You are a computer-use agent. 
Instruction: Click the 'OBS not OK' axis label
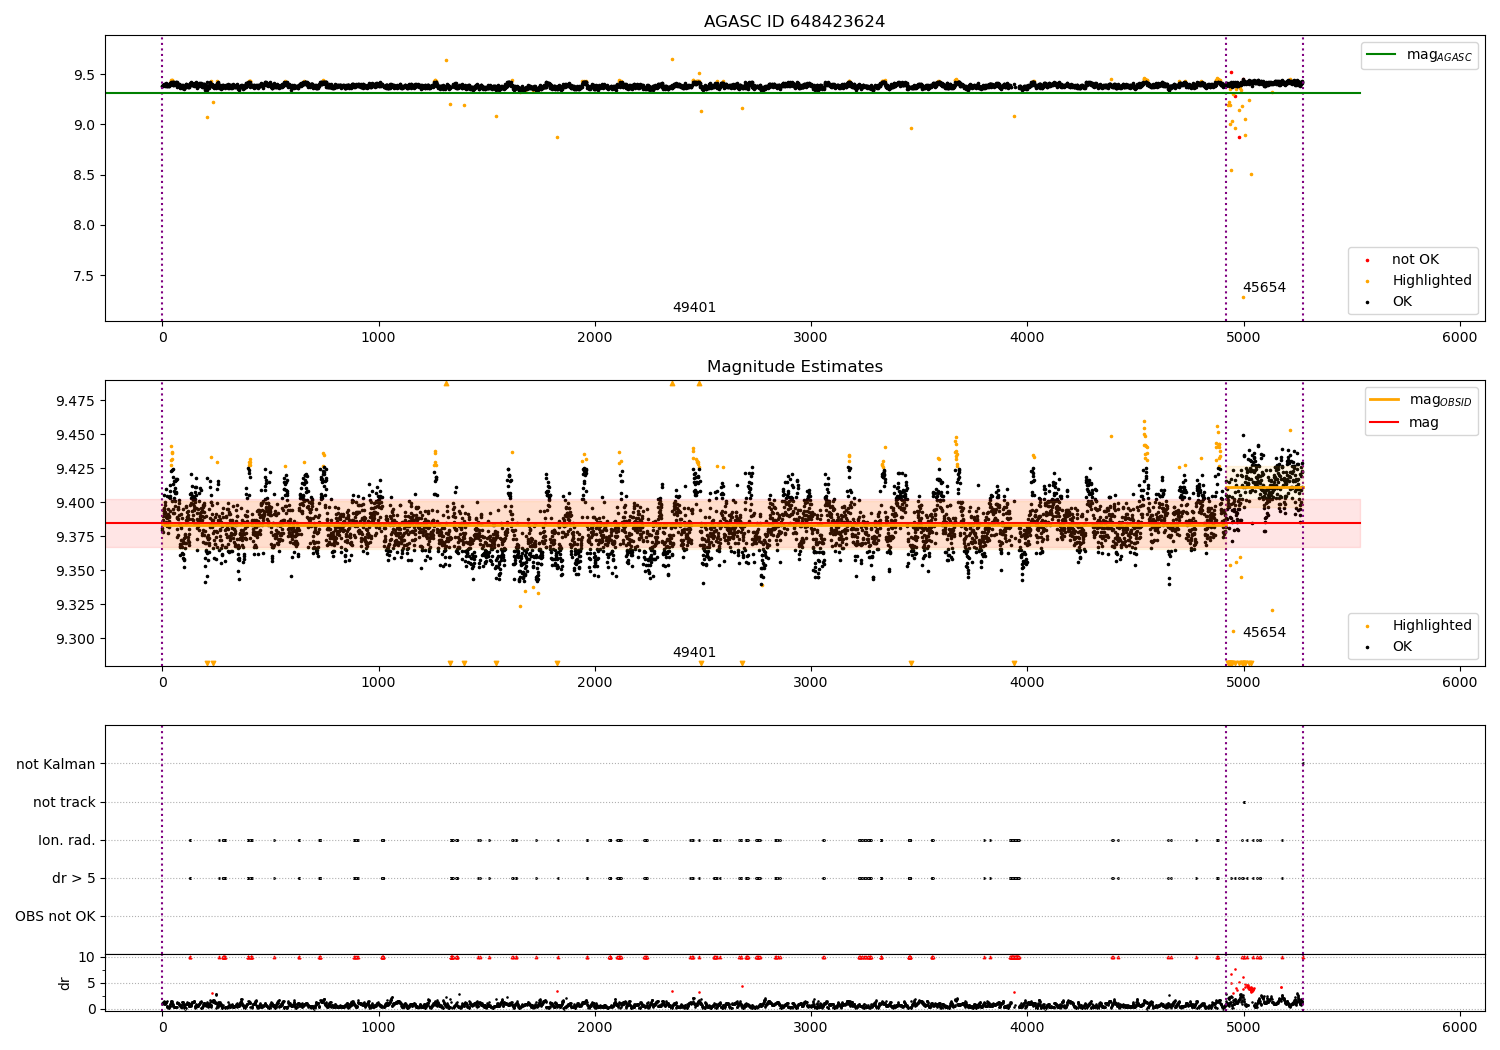pyautogui.click(x=56, y=917)
